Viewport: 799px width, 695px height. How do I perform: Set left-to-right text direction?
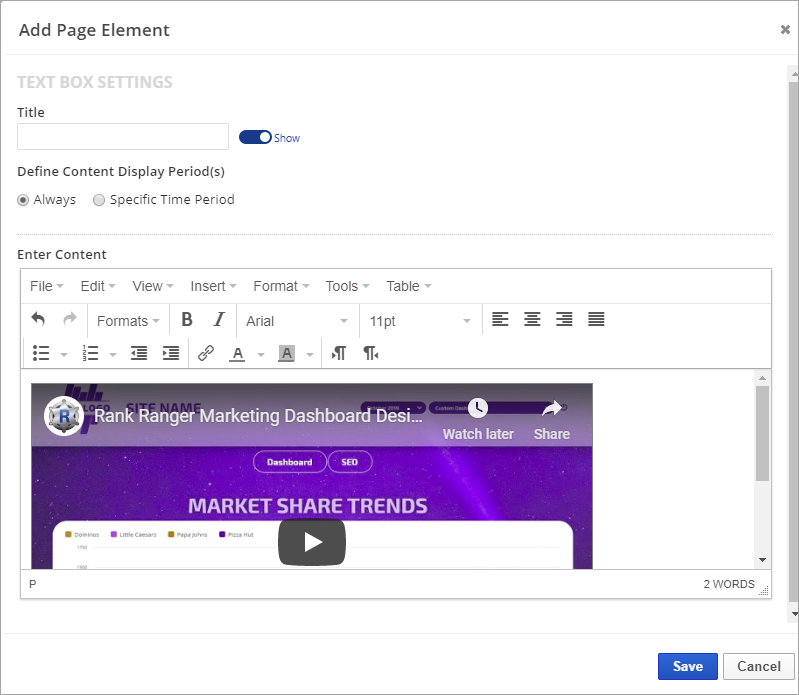pos(339,353)
